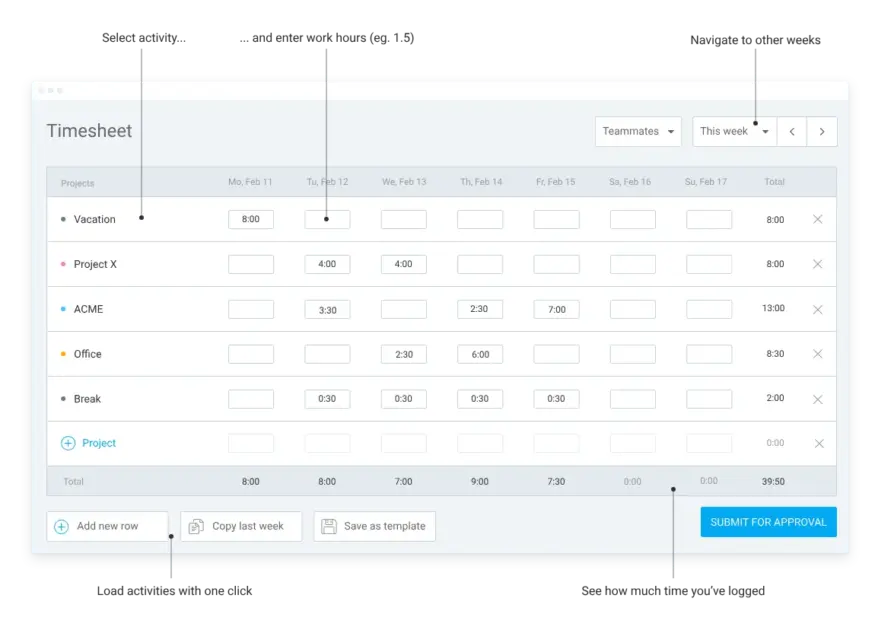This screenshot has width=875, height=630.
Task: Click the Su, Feb 17 column header
Action: [x=706, y=182]
